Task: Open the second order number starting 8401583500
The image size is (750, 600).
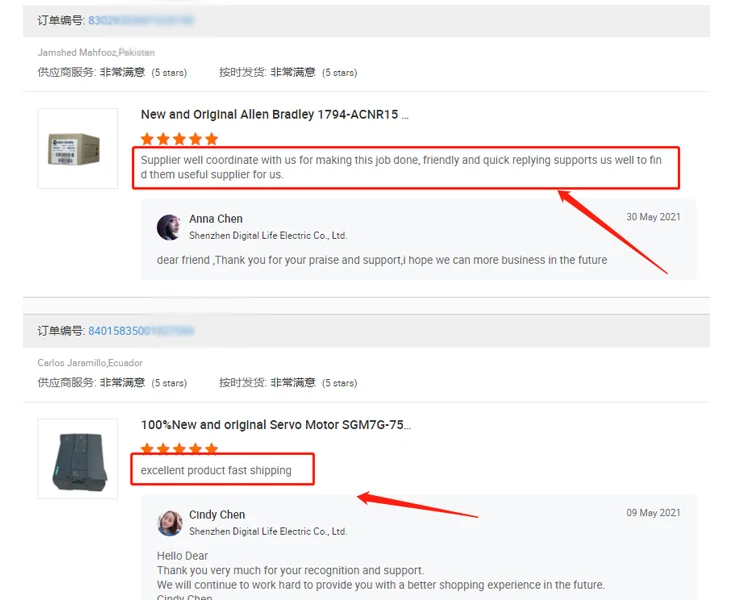Action: [x=141, y=331]
